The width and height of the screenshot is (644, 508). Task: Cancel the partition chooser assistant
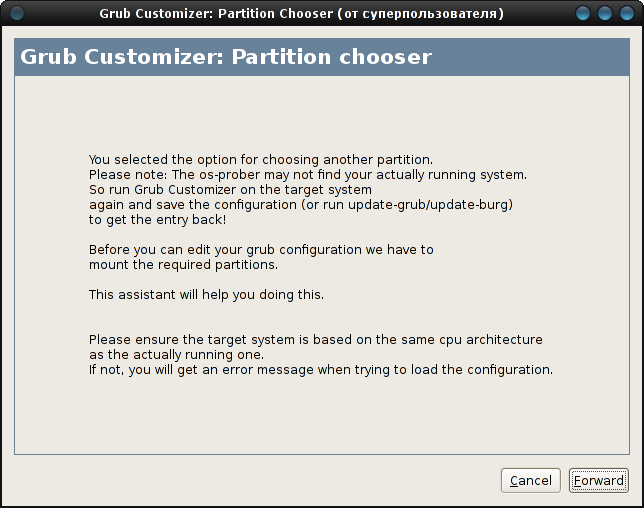click(x=531, y=480)
